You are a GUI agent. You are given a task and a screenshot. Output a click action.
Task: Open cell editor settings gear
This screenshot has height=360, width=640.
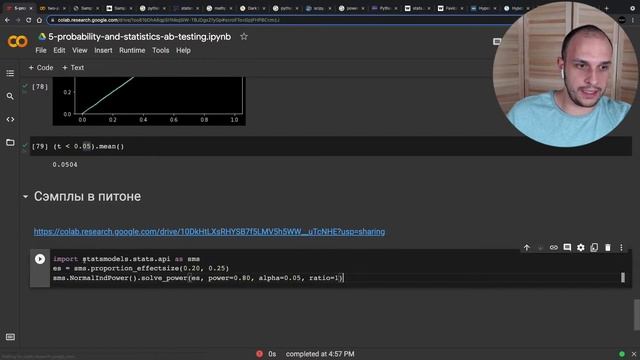coord(580,247)
